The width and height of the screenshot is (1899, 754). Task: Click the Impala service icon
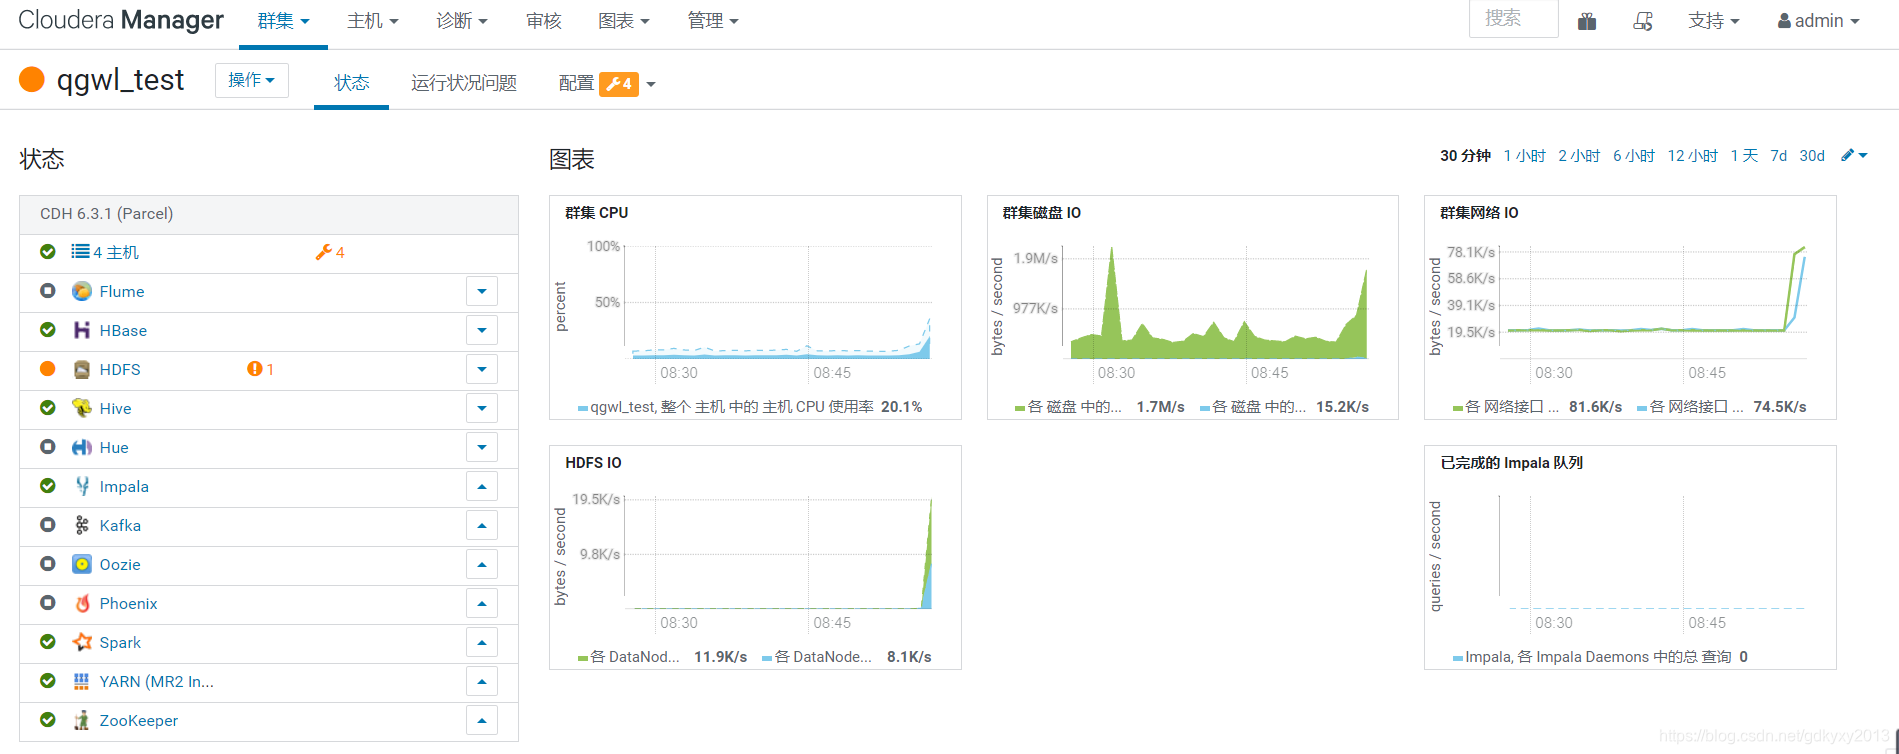[82, 486]
